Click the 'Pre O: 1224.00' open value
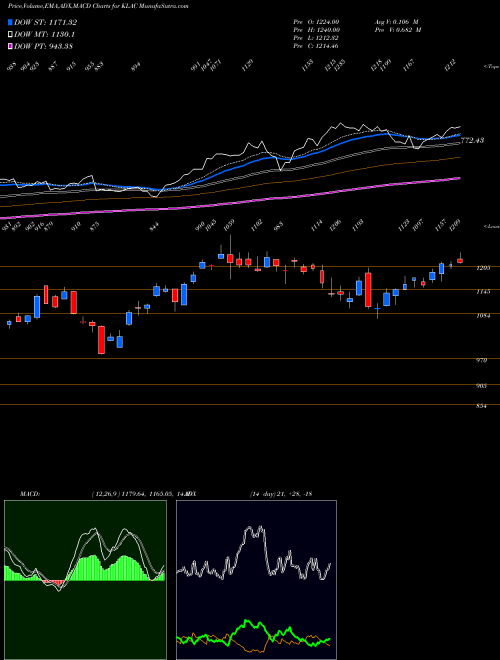 pos(316,21)
